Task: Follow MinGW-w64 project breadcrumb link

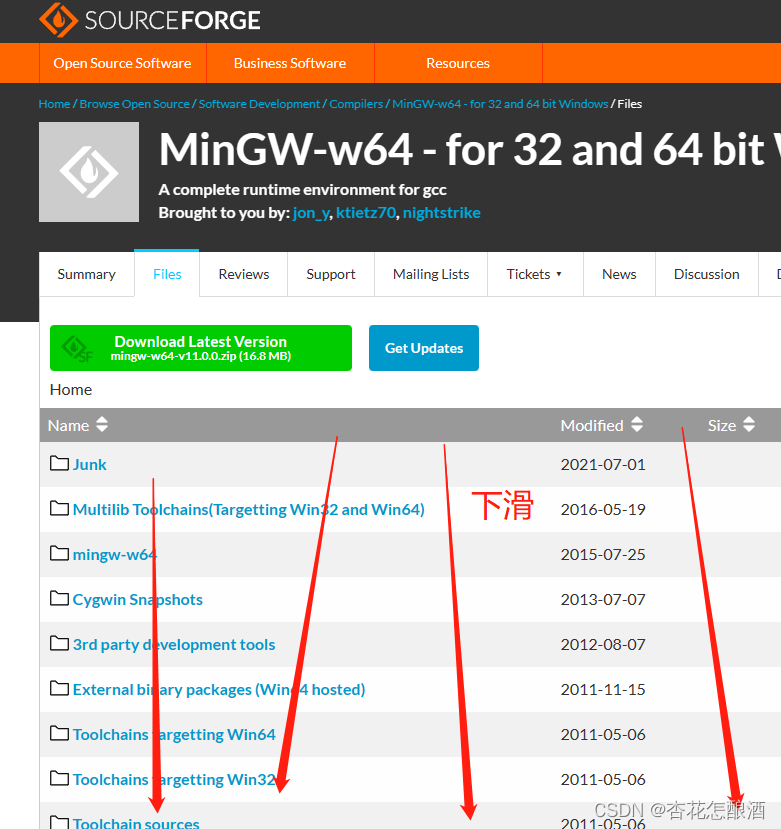Action: (500, 104)
